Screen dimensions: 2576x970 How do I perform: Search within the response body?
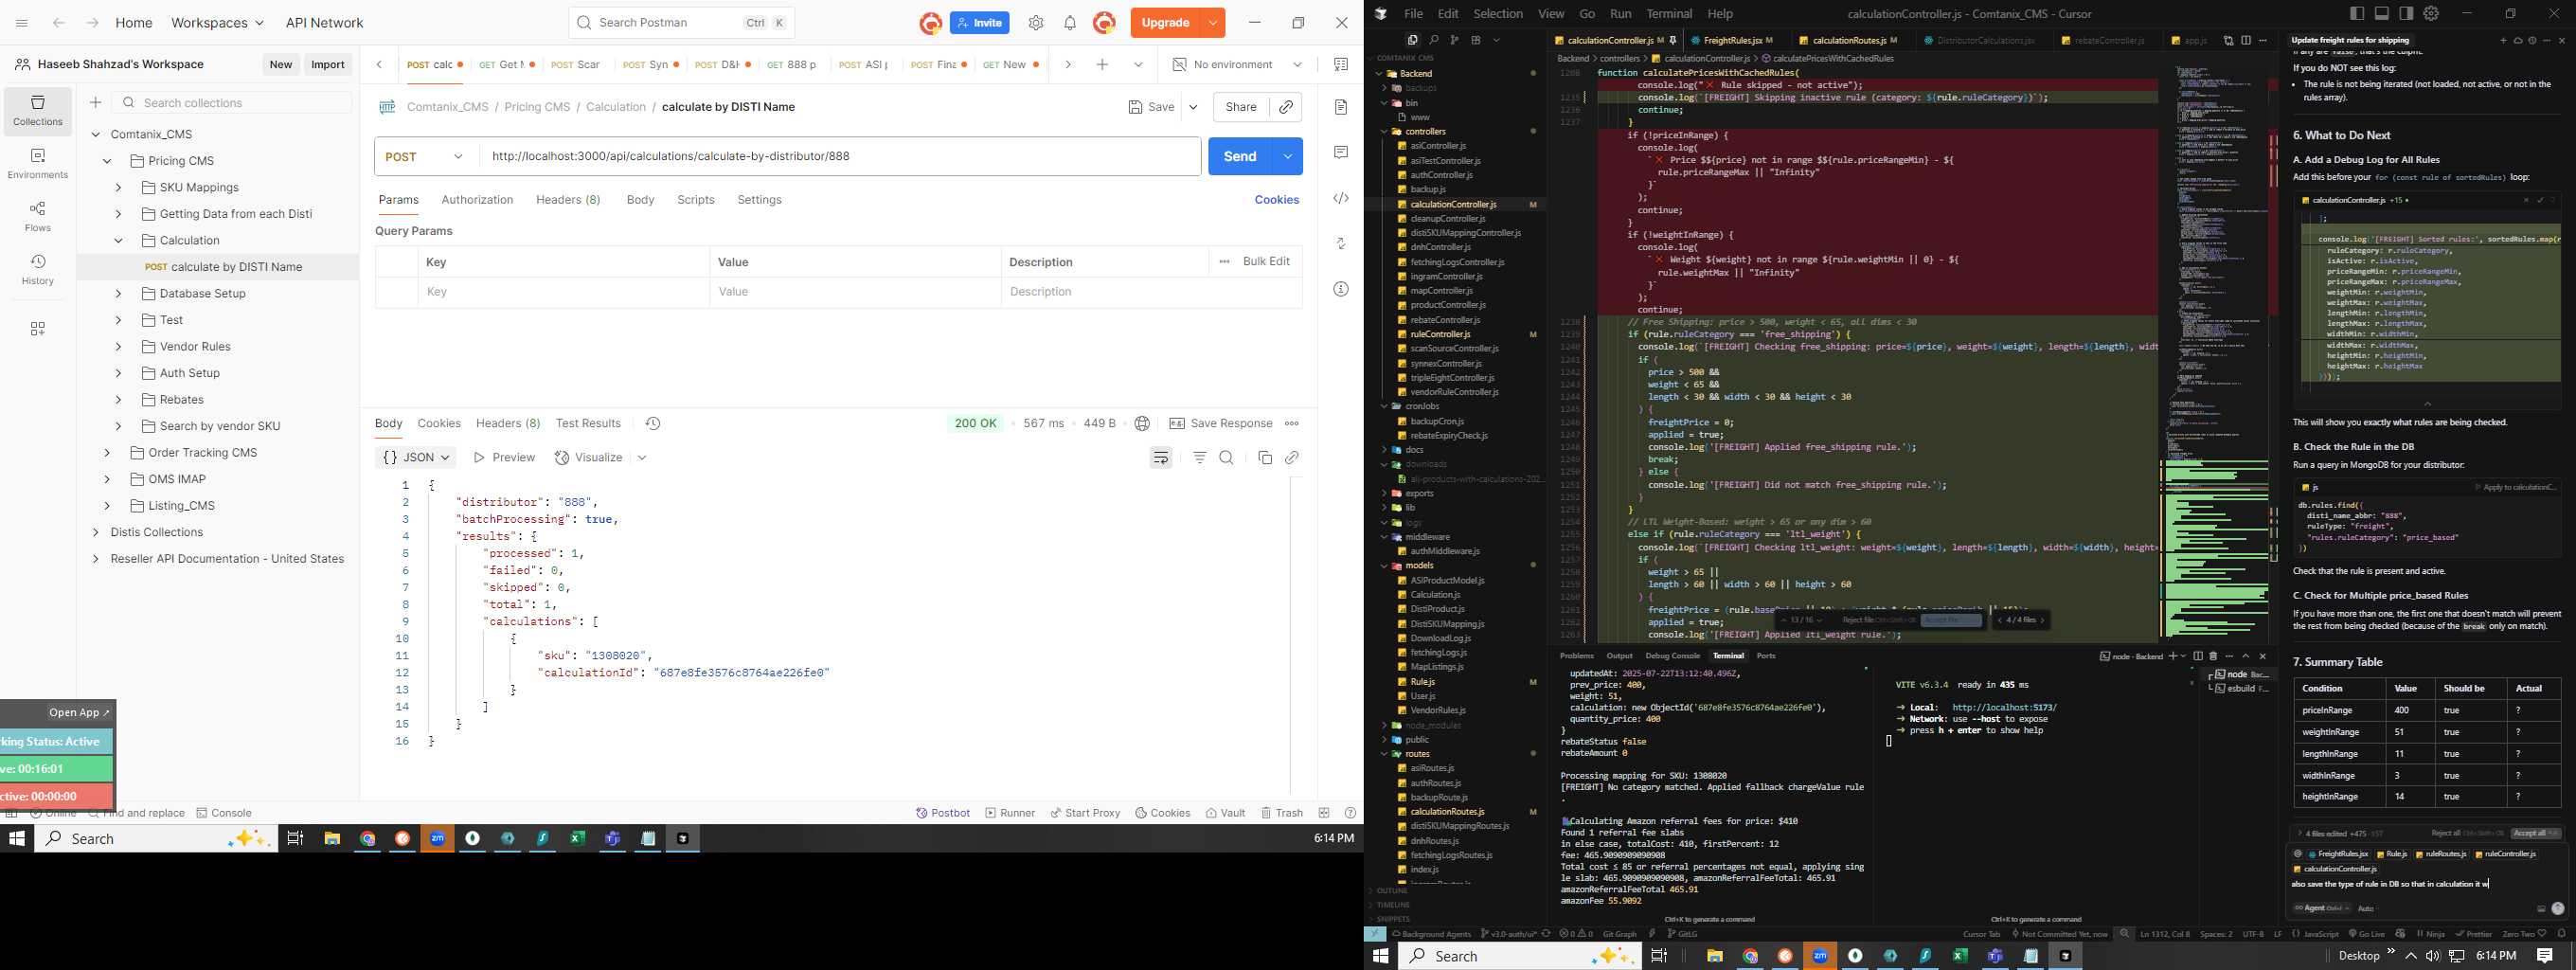[x=1226, y=457]
